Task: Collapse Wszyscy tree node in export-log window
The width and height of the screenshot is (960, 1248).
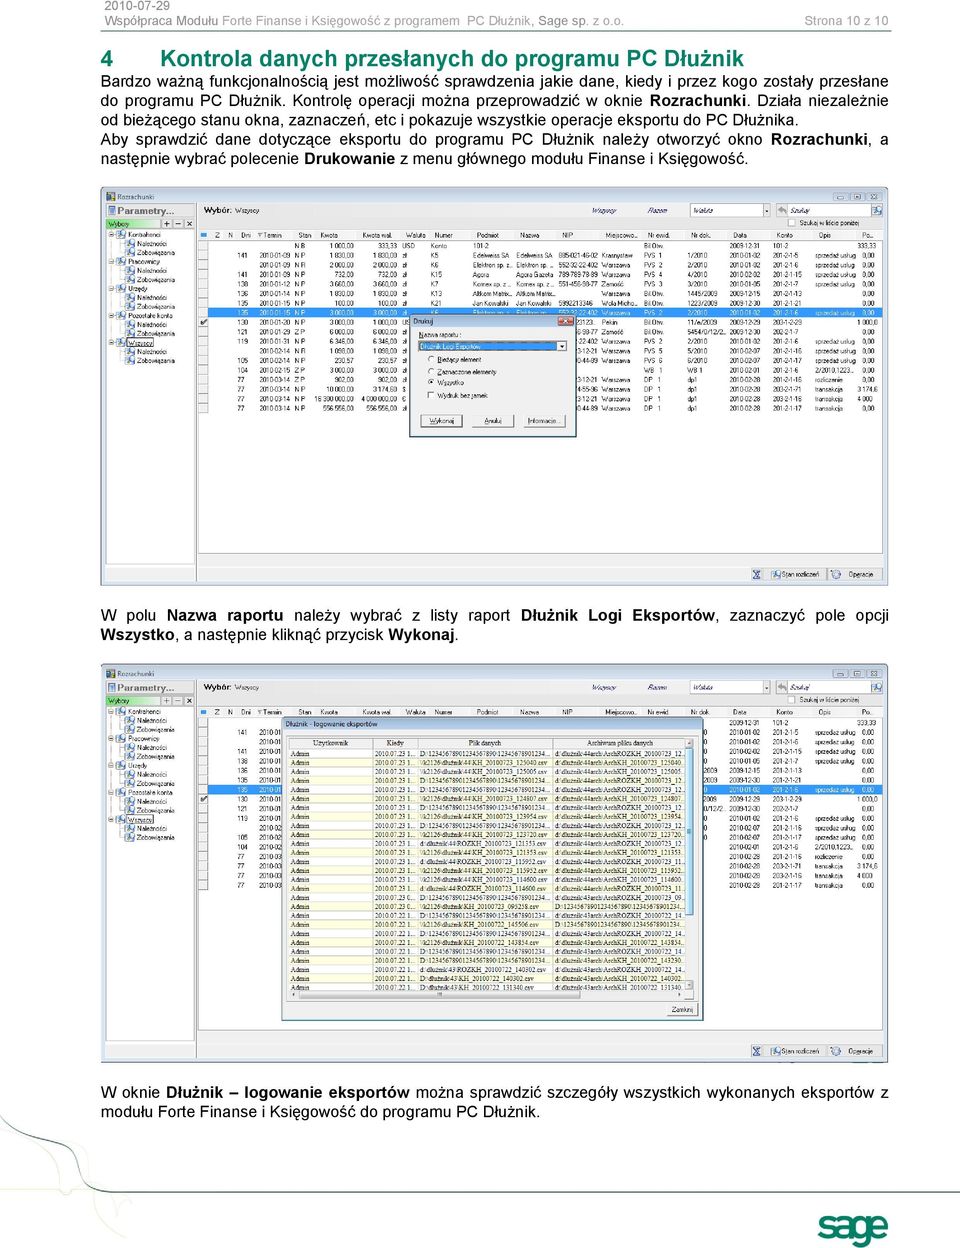Action: tap(112, 820)
